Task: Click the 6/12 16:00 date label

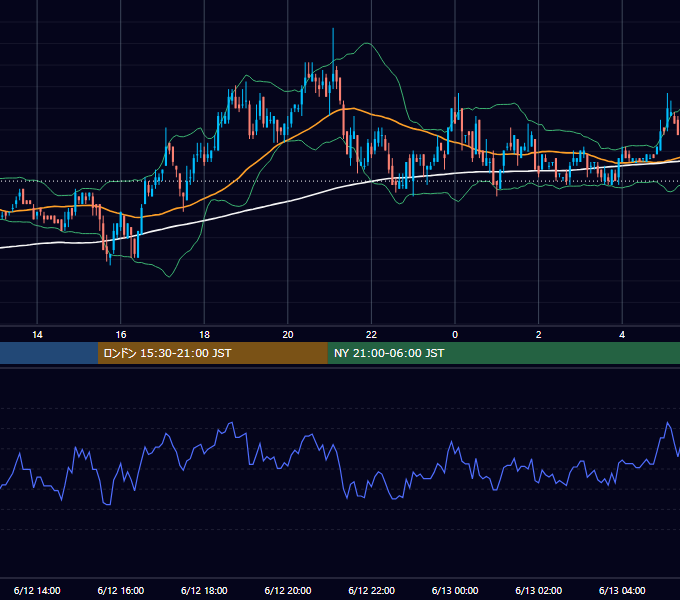Action: 121,590
